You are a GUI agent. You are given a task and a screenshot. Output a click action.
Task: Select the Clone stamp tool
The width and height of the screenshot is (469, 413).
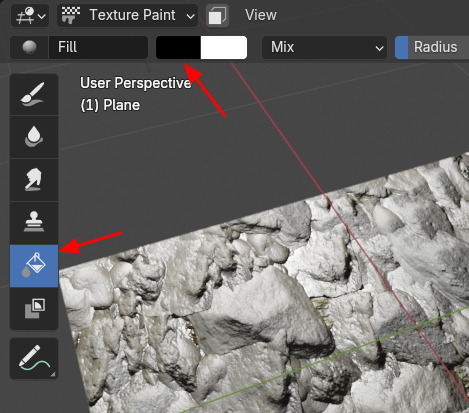coord(34,223)
